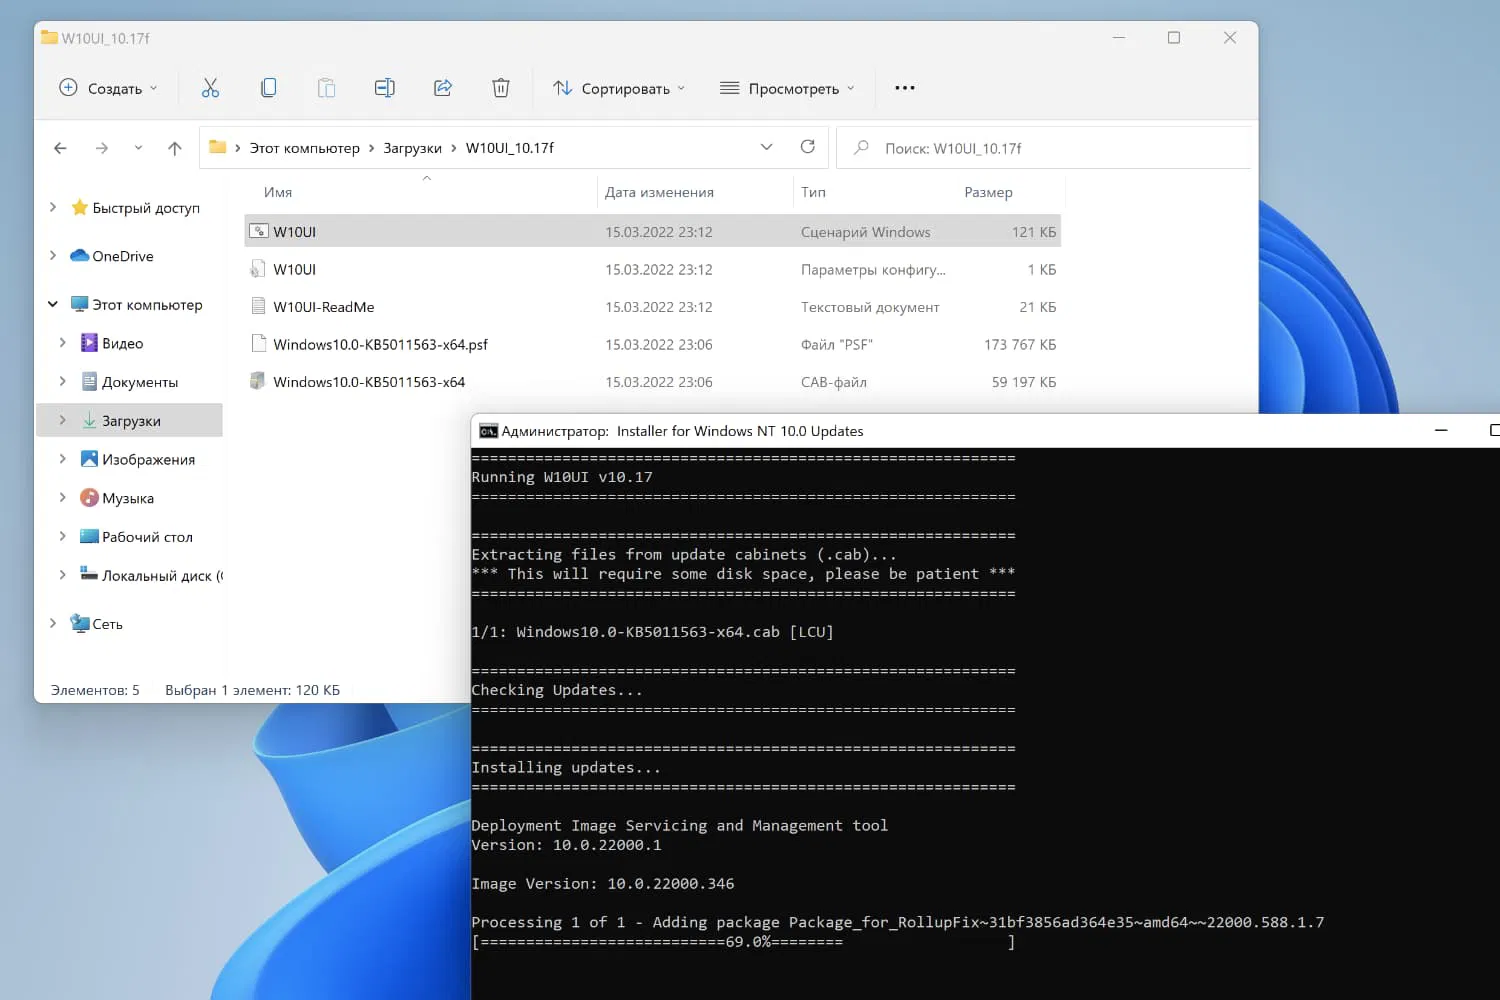Open the address bar history dropdown
This screenshot has height=1000, width=1500.
[x=767, y=147]
